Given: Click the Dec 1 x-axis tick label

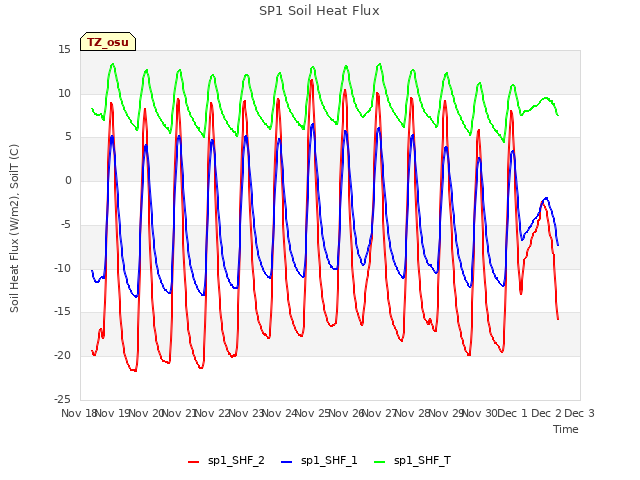Looking at the screenshot, I should click(512, 413).
